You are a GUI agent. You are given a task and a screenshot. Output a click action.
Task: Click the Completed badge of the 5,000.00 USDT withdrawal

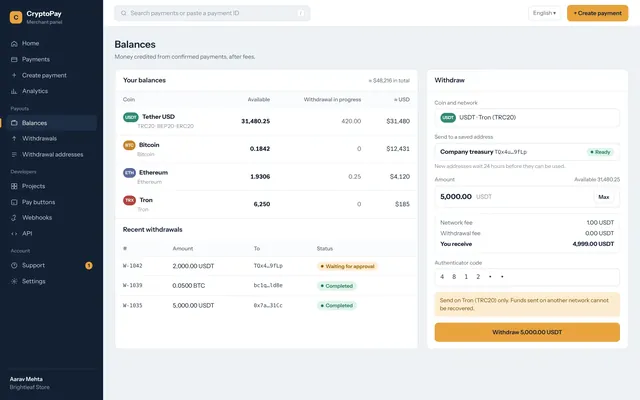click(x=337, y=305)
